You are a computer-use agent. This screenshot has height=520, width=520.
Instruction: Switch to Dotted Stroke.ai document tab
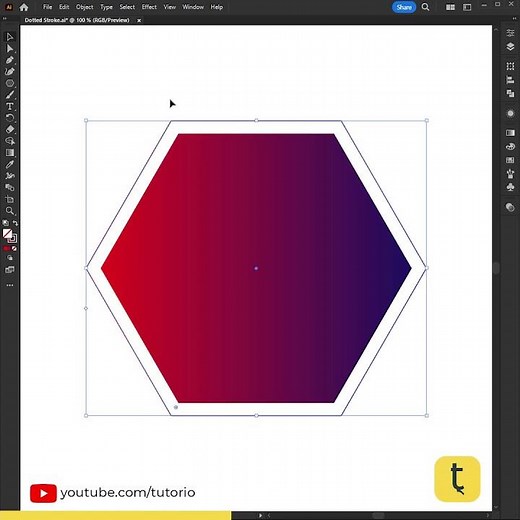(x=77, y=20)
